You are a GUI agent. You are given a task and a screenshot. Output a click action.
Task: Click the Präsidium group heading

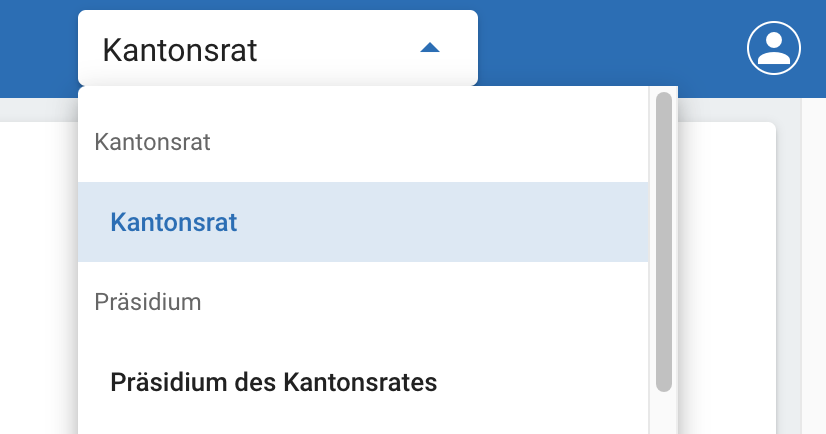(x=148, y=302)
